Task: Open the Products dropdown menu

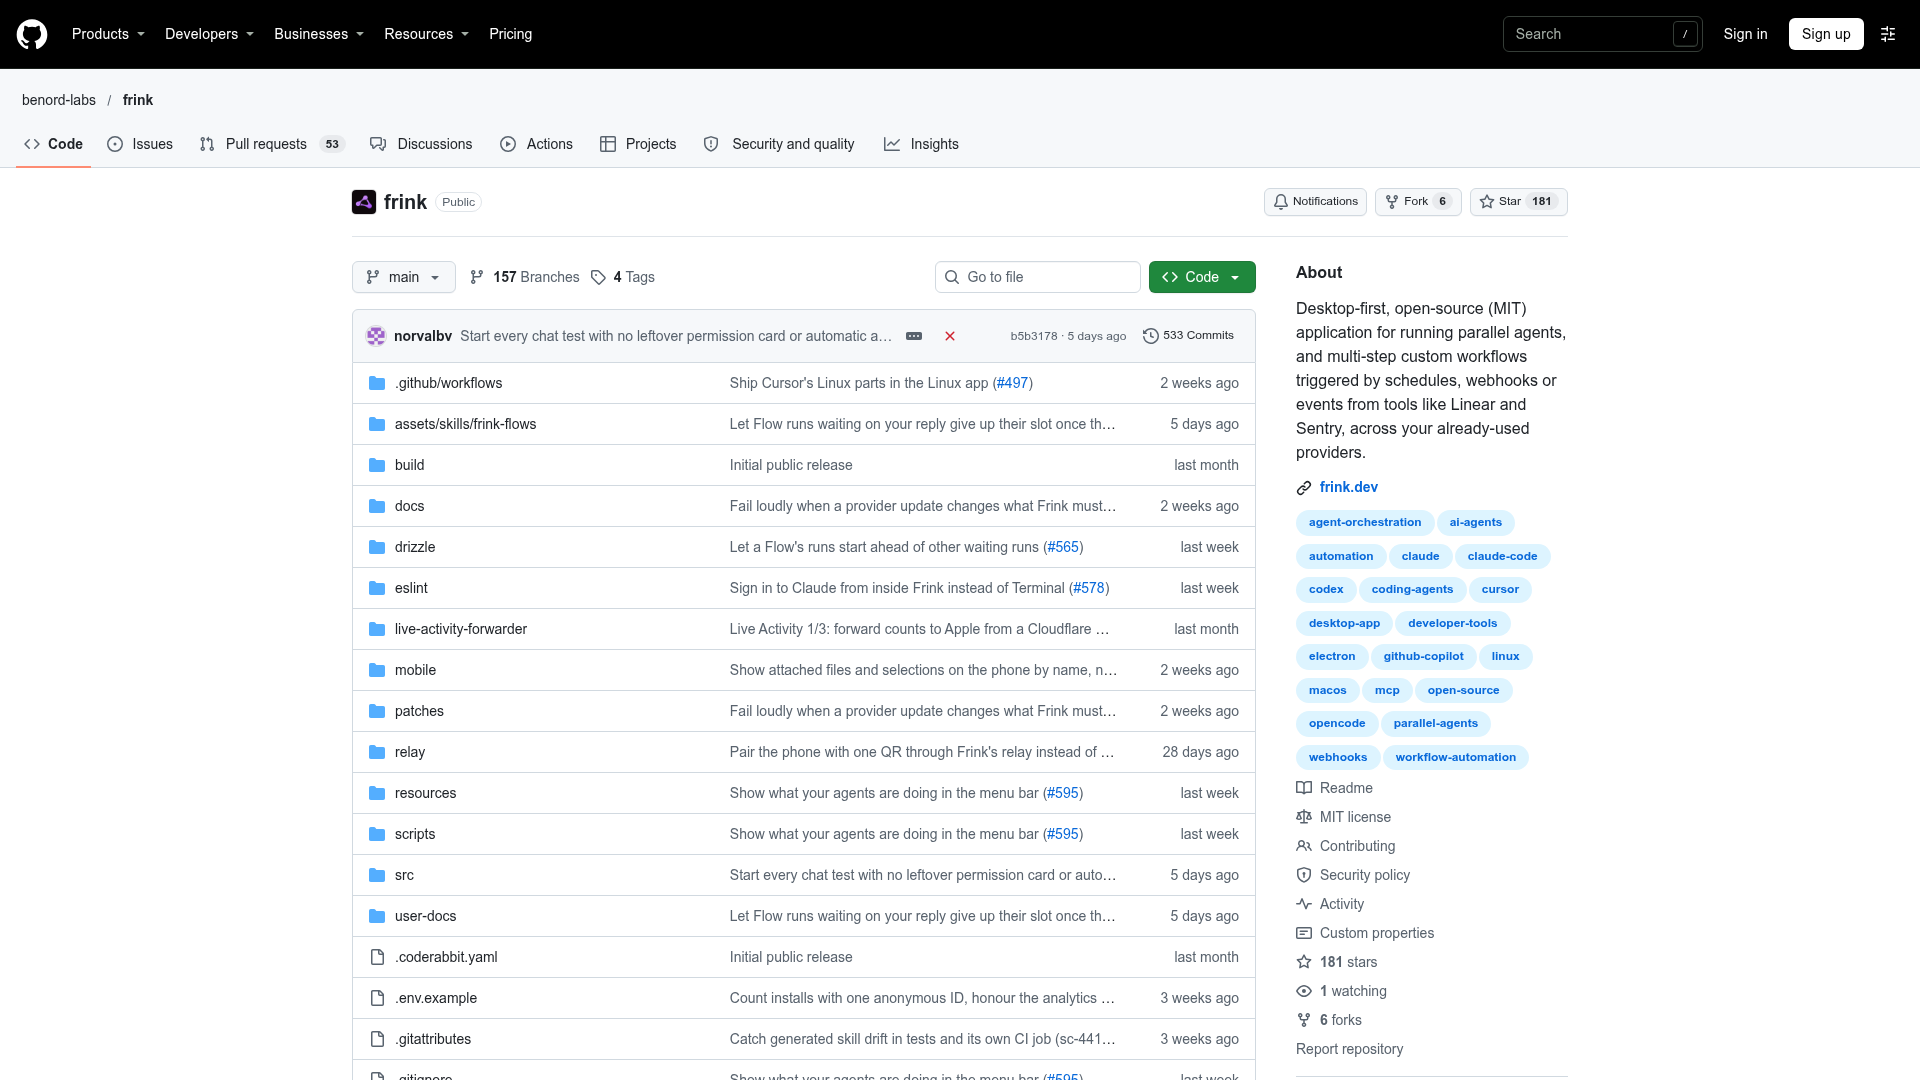Action: point(108,34)
